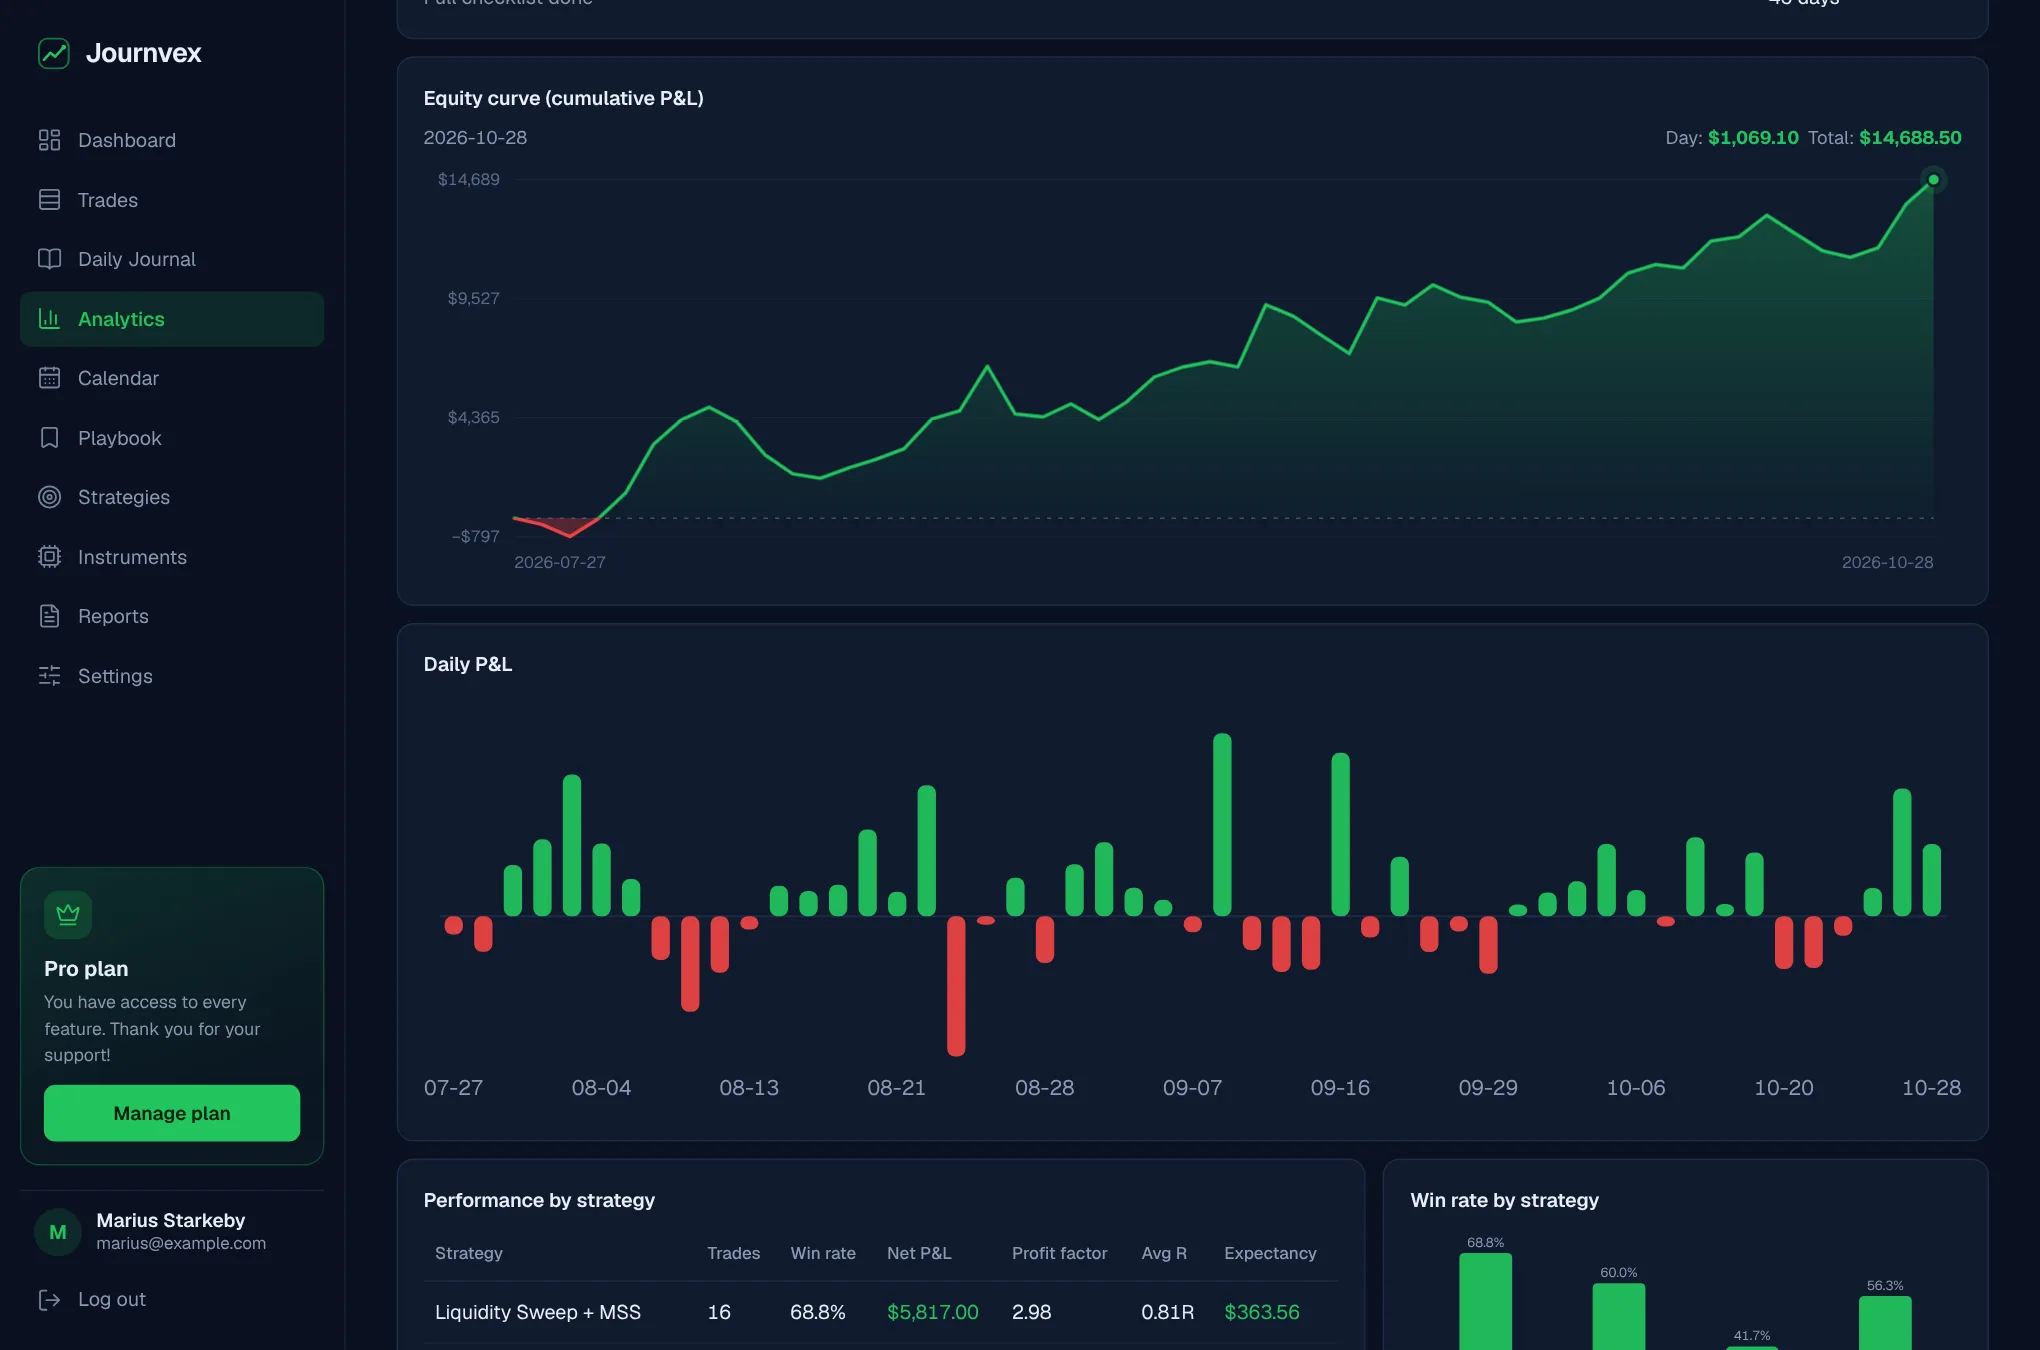This screenshot has width=2040, height=1350.
Task: Click the marius@example.com email text
Action: click(x=181, y=1243)
